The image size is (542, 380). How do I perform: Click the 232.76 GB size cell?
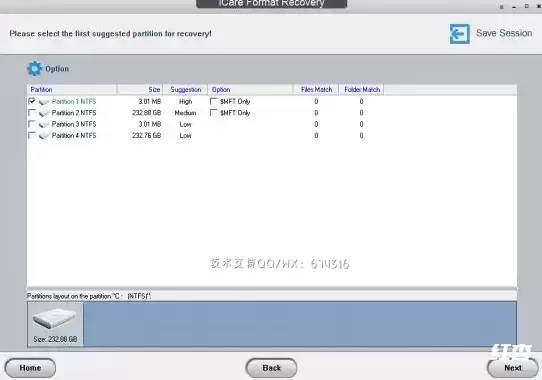point(147,136)
